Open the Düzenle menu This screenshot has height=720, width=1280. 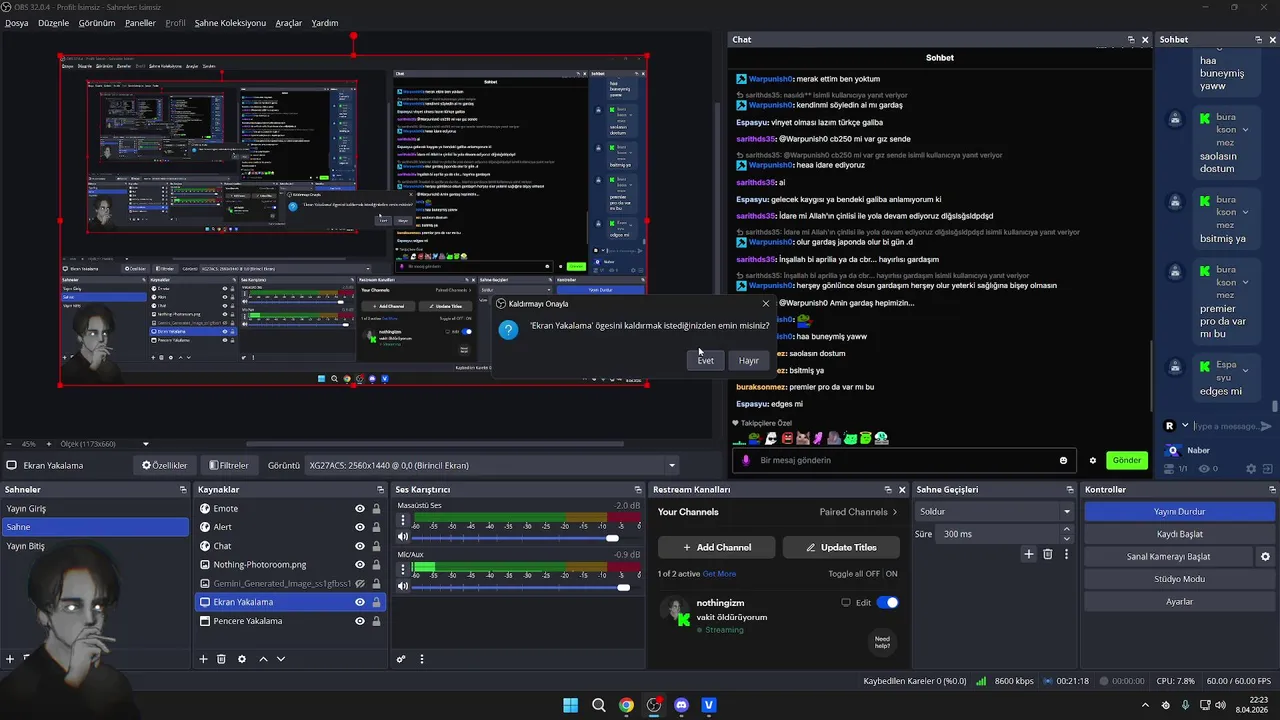tap(53, 23)
